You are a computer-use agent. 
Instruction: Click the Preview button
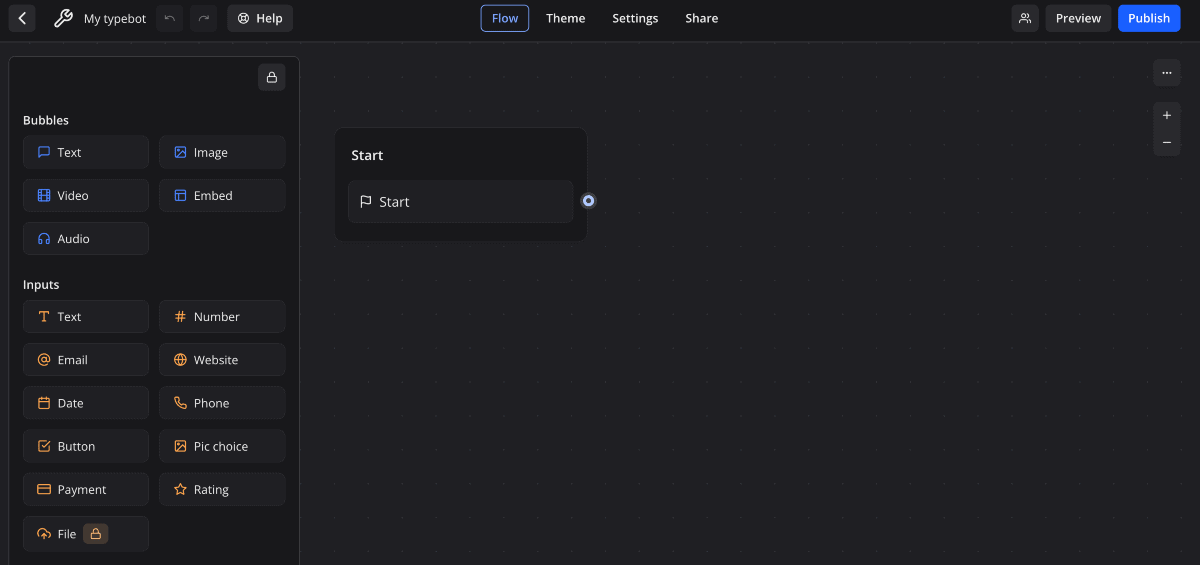[1078, 18]
